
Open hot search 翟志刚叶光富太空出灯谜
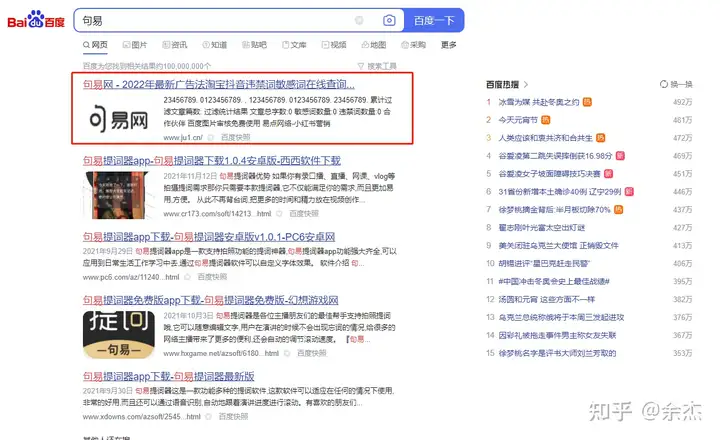(x=542, y=227)
